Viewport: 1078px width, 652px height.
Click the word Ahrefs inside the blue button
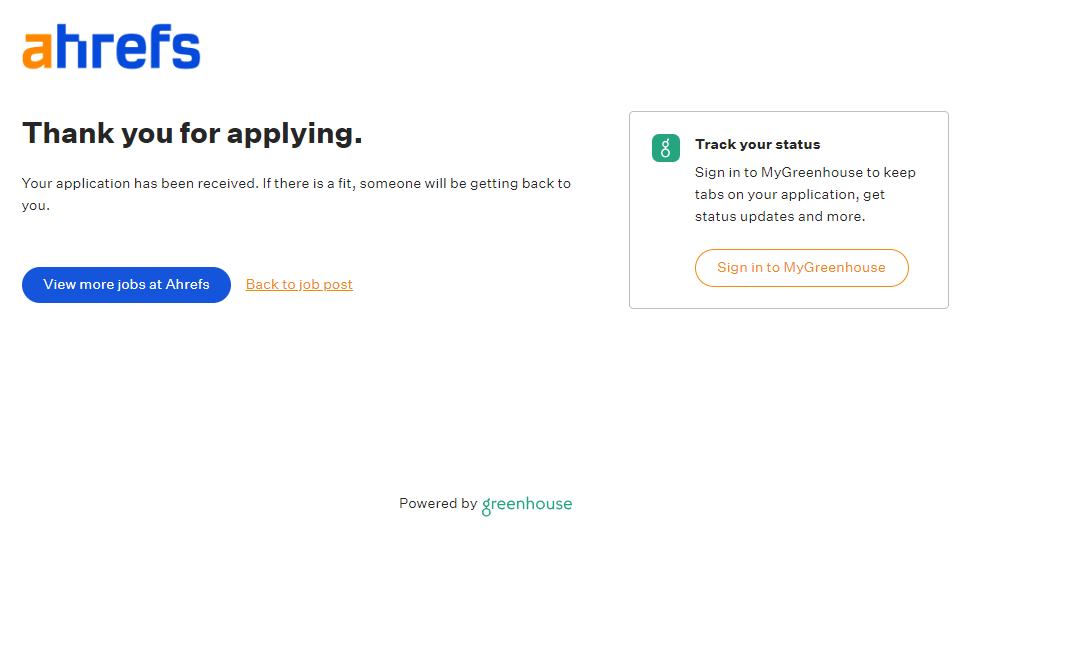pyautogui.click(x=187, y=284)
